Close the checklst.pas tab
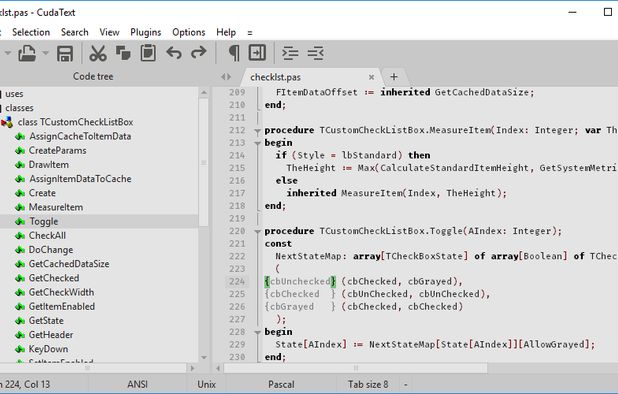 (371, 77)
